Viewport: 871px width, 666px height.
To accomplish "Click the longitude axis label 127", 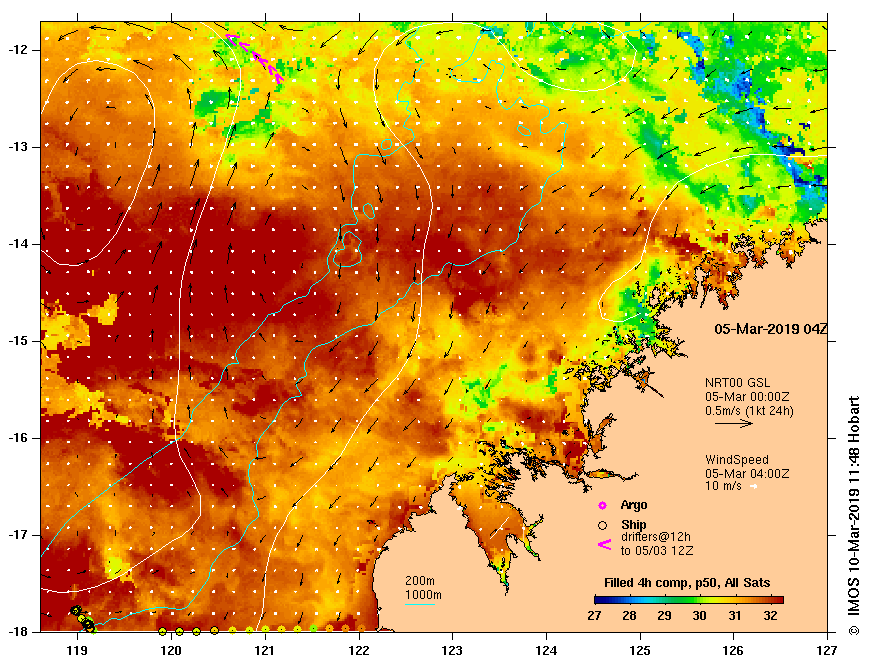I will 827,650.
